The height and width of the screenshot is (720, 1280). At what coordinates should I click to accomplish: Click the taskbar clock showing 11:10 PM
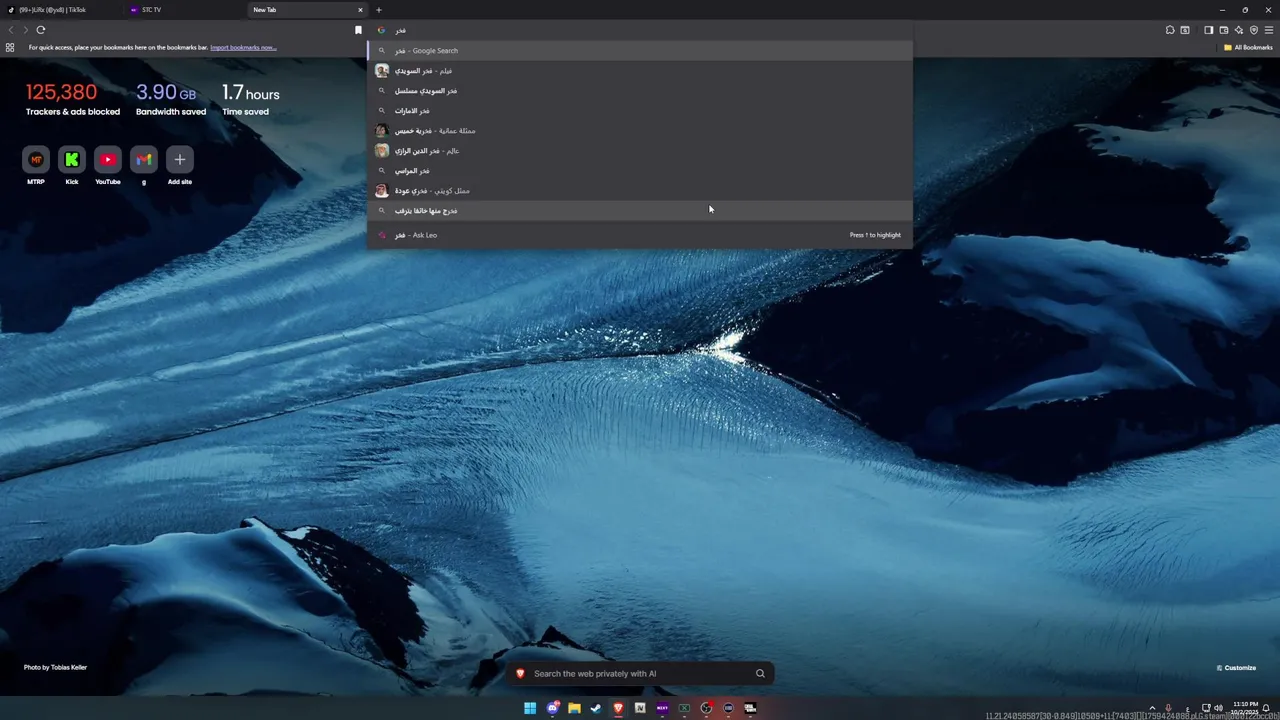tap(1246, 708)
